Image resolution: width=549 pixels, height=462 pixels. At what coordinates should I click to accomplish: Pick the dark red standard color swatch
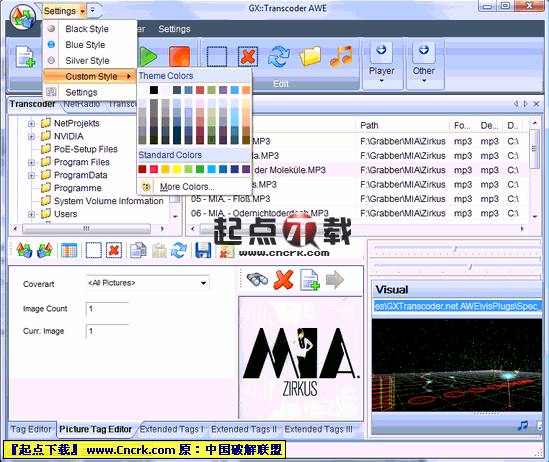pyautogui.click(x=142, y=169)
